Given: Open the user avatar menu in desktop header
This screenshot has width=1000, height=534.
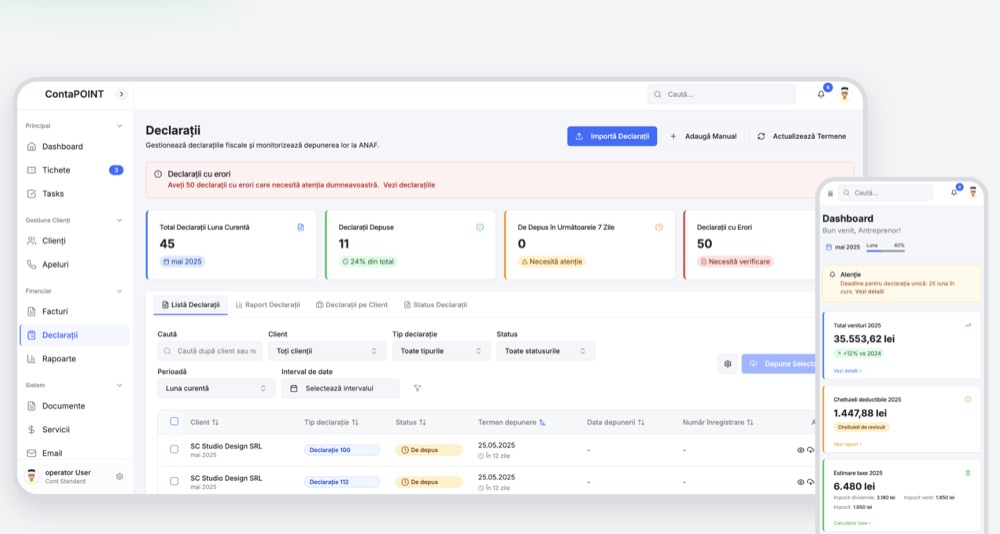Looking at the screenshot, I should (x=844, y=94).
